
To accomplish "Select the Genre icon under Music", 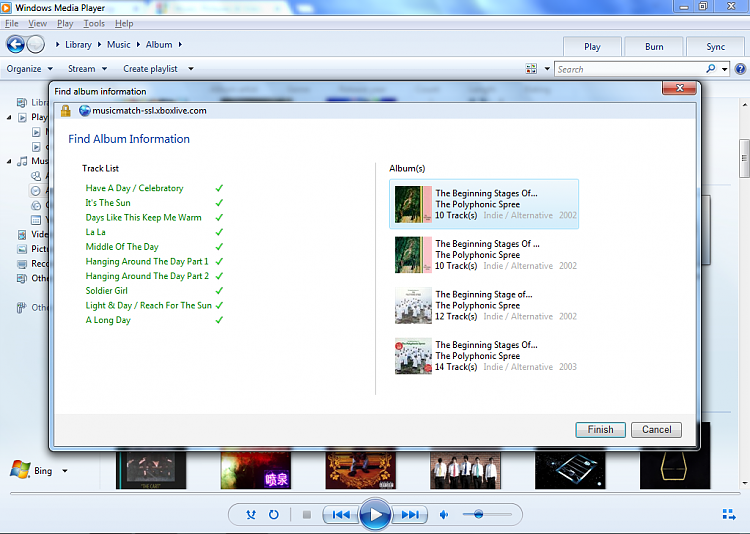I will pyautogui.click(x=36, y=205).
